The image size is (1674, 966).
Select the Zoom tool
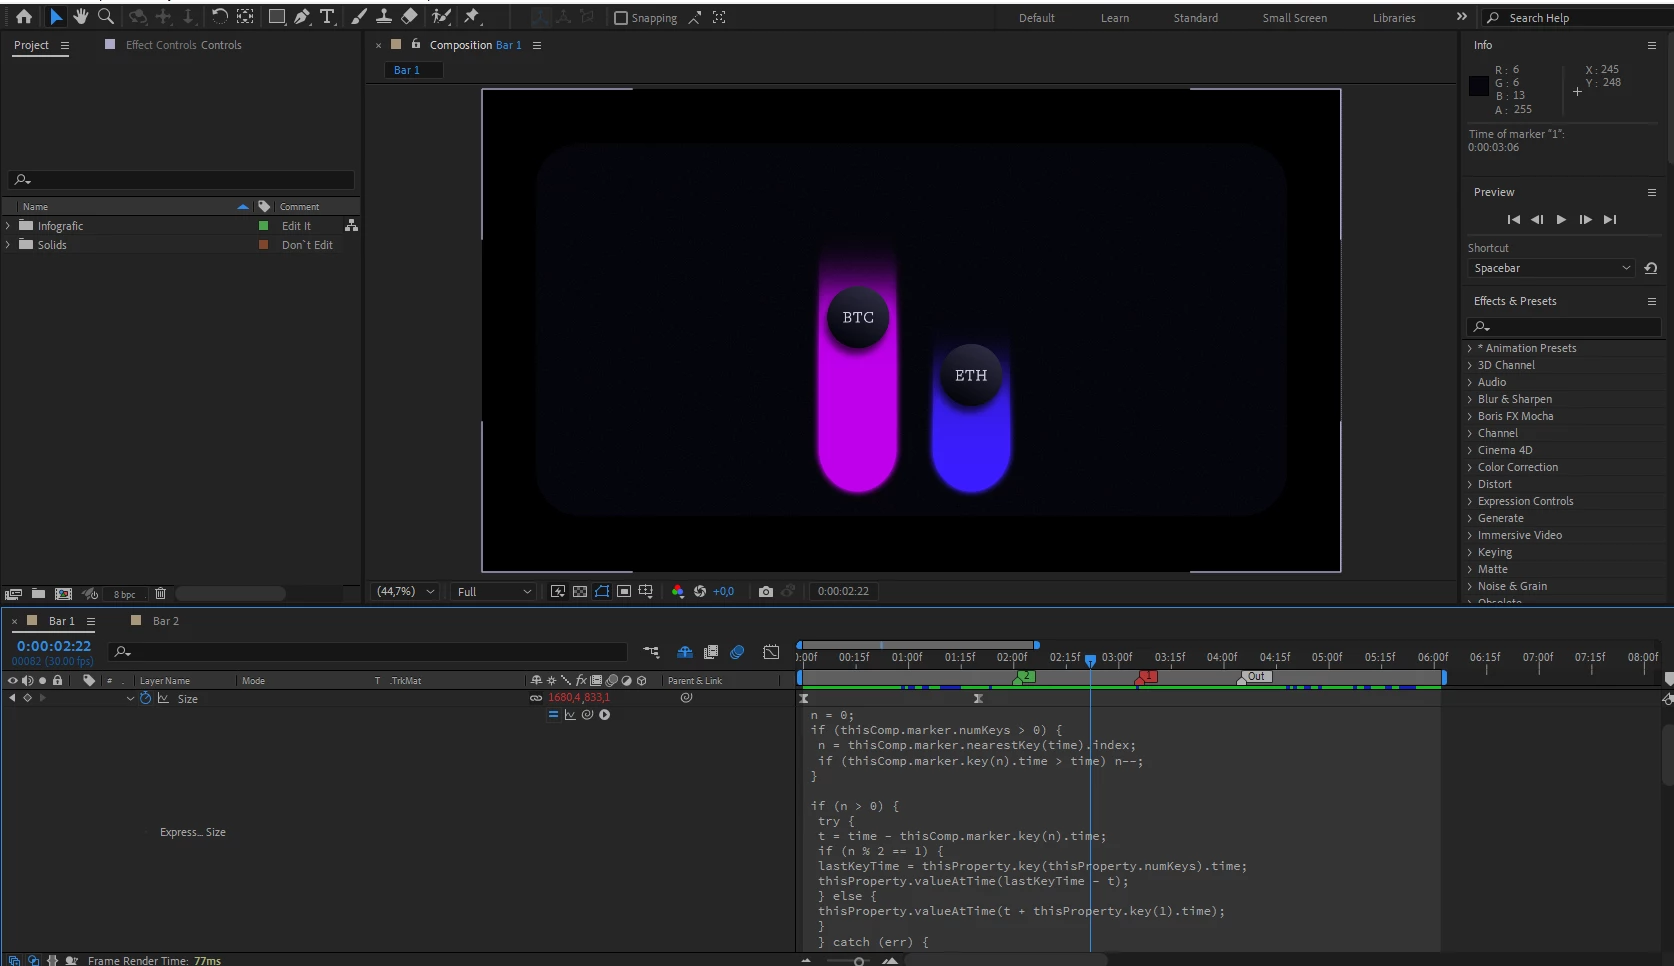pos(106,17)
